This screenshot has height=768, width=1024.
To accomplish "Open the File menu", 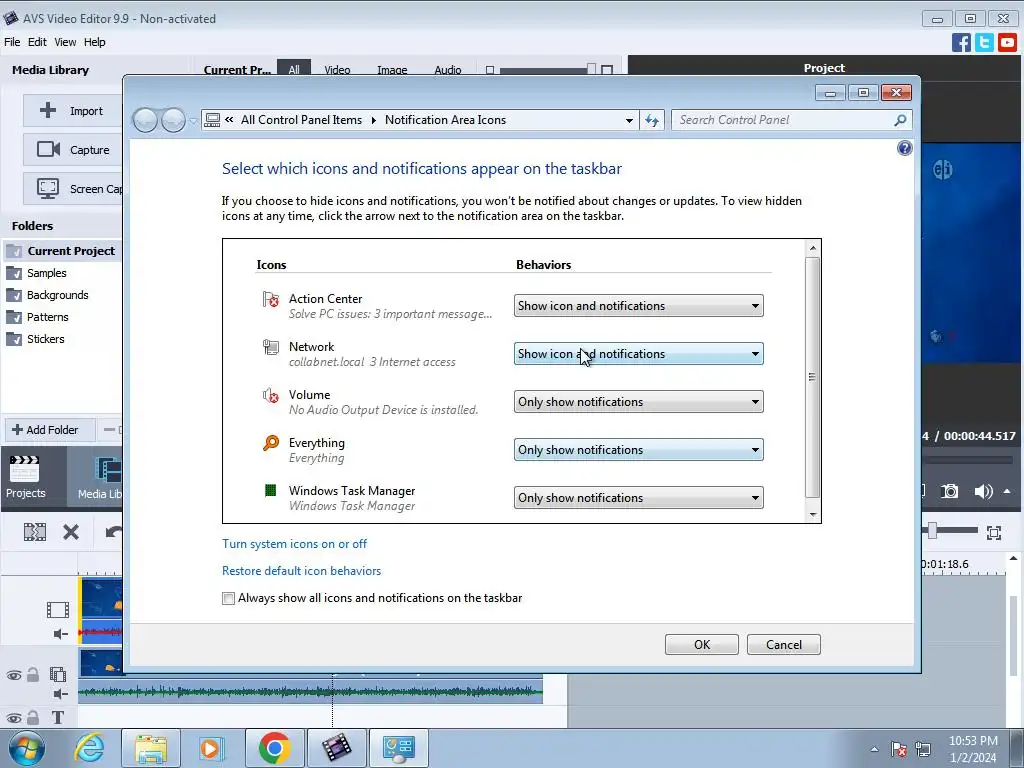I will click(x=12, y=42).
